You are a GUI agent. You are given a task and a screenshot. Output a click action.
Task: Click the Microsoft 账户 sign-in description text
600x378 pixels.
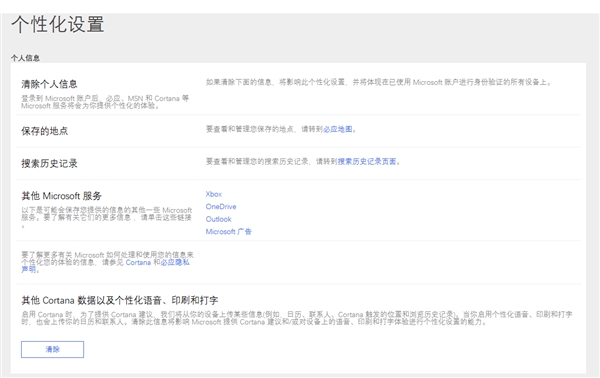point(105,102)
